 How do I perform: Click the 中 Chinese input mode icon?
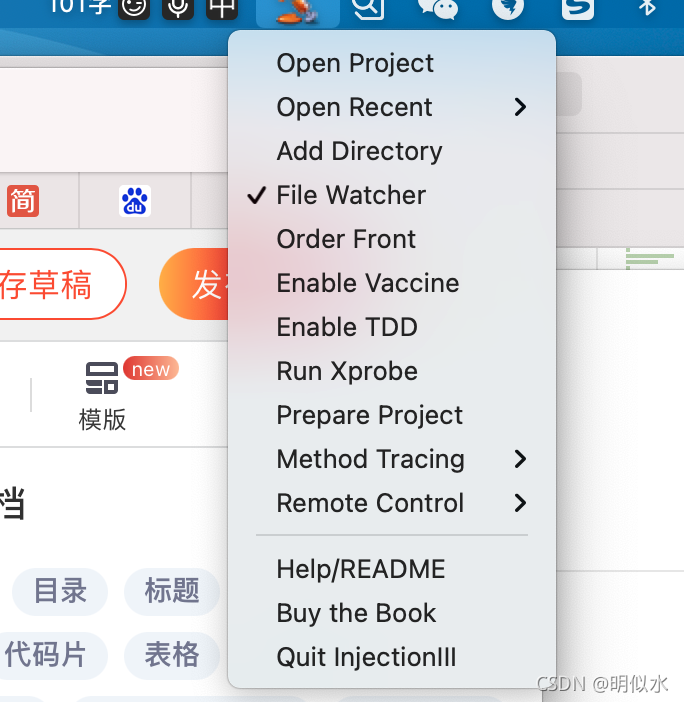tap(222, 9)
